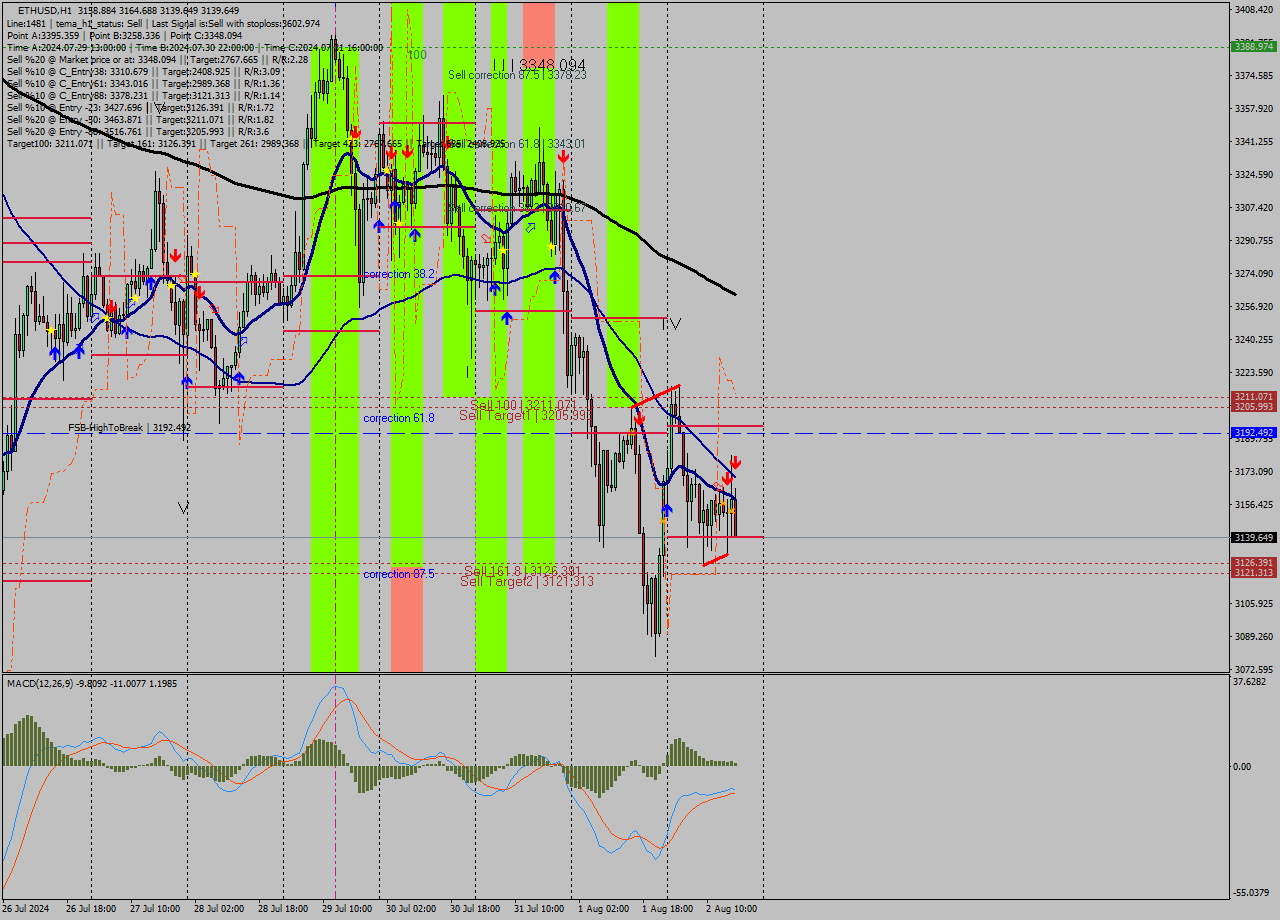Viewport: 1280px width, 920px height.
Task: Click the red sell arrow near 3341 on 31 Jul
Action: (564, 157)
